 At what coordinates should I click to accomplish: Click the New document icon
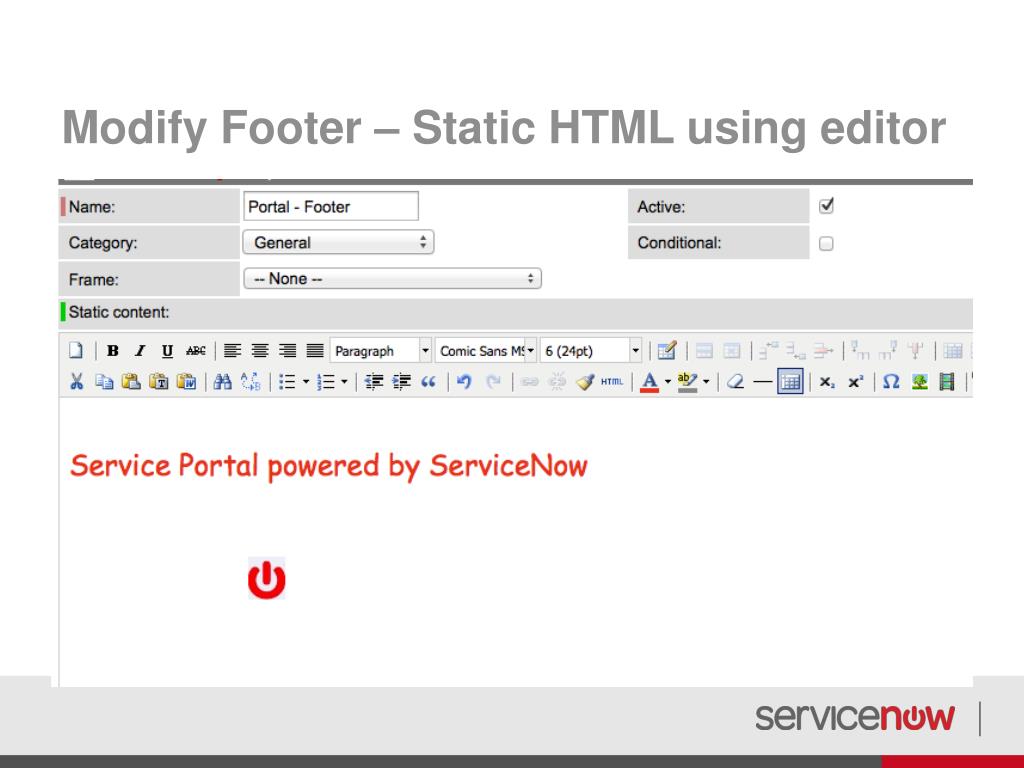76,351
